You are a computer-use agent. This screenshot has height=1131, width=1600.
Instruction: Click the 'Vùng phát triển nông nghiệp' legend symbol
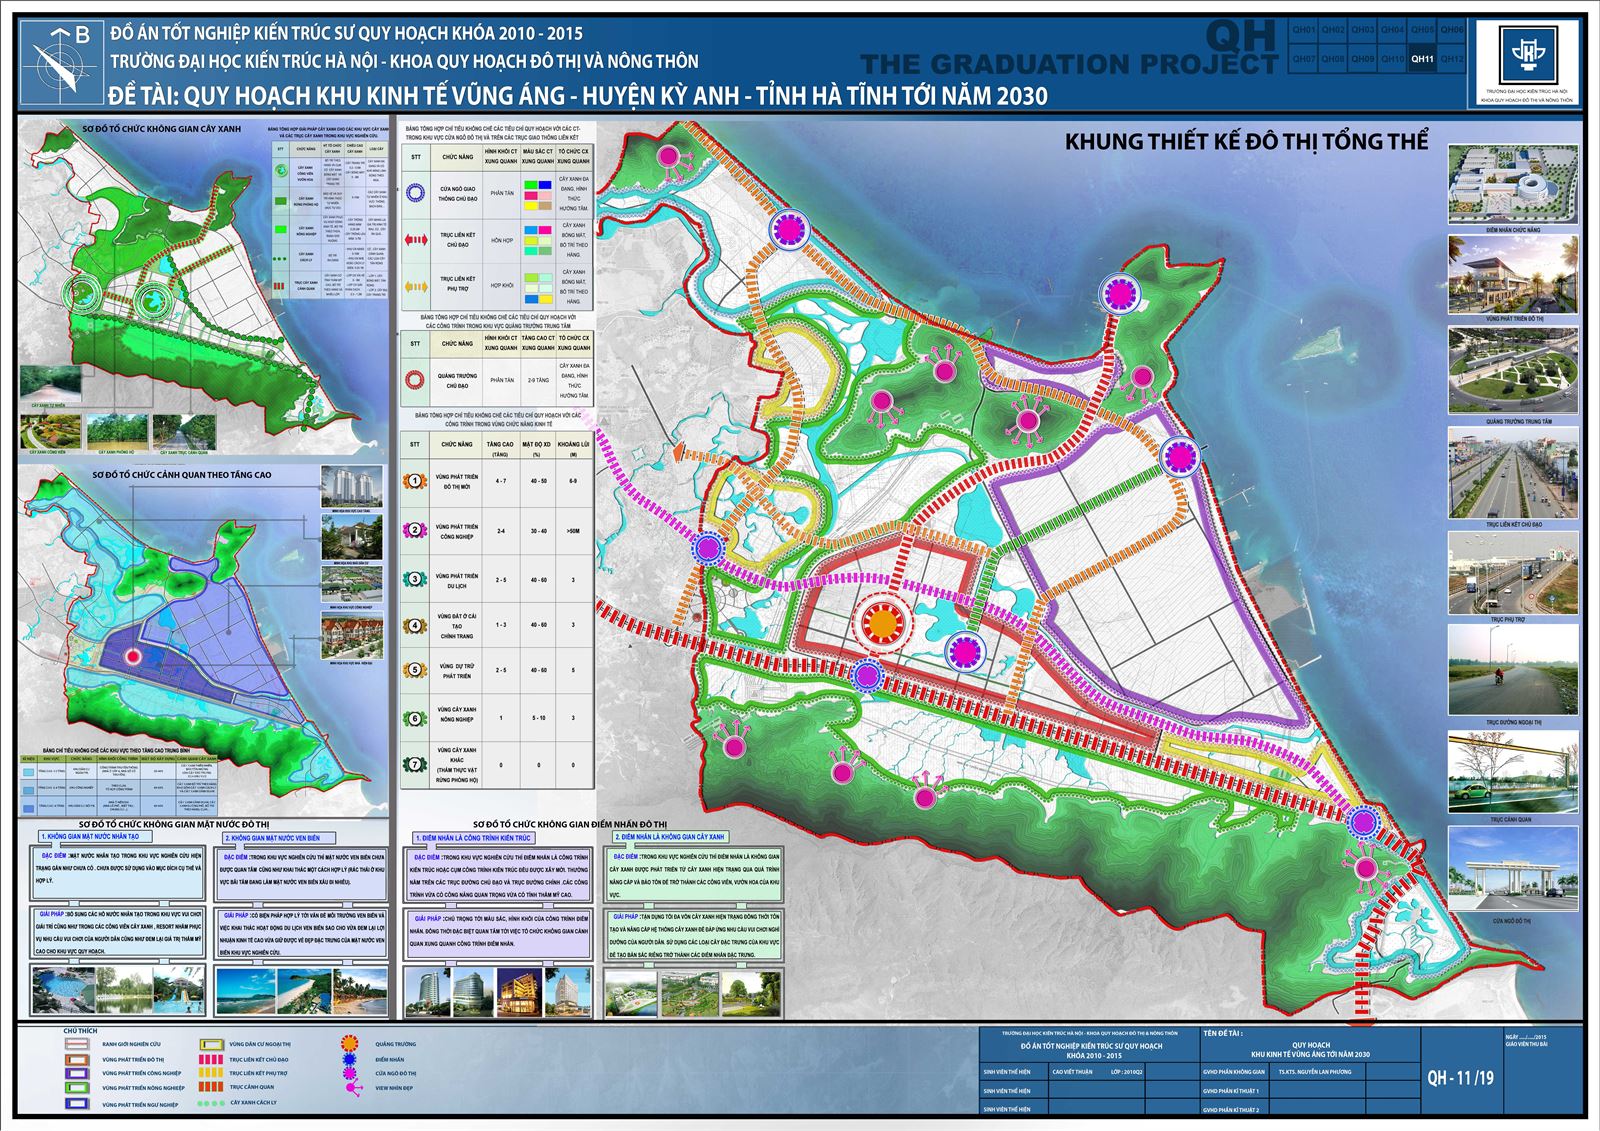click(78, 1088)
